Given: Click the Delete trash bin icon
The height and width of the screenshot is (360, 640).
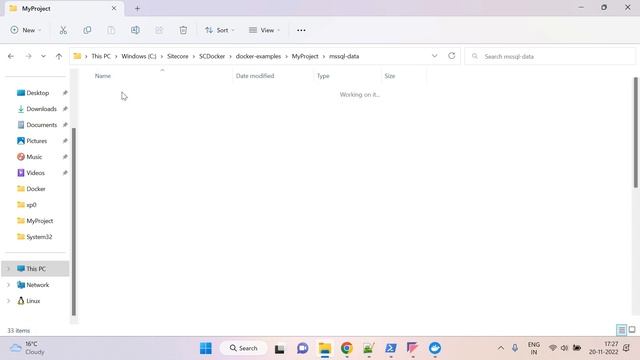Looking at the screenshot, I should 183,30.
